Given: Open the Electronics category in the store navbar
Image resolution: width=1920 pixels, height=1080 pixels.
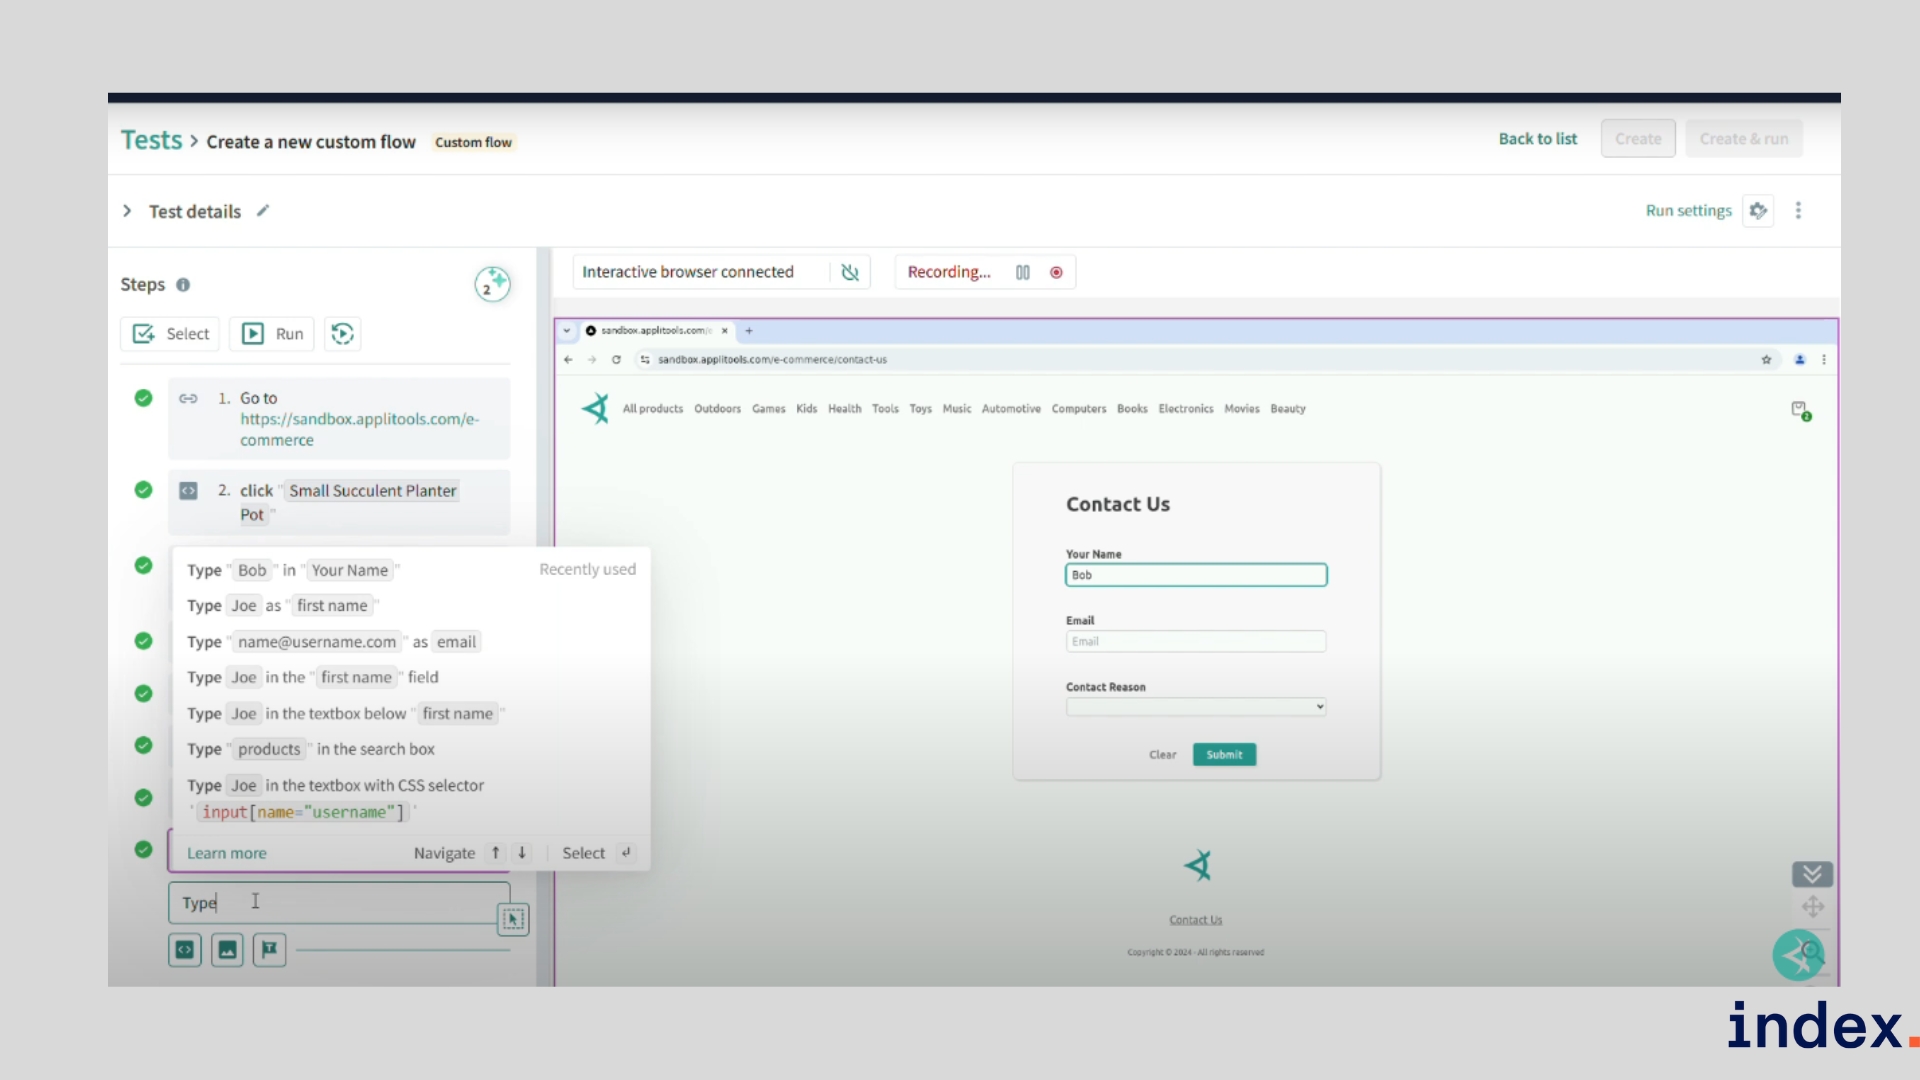Looking at the screenshot, I should point(1185,409).
